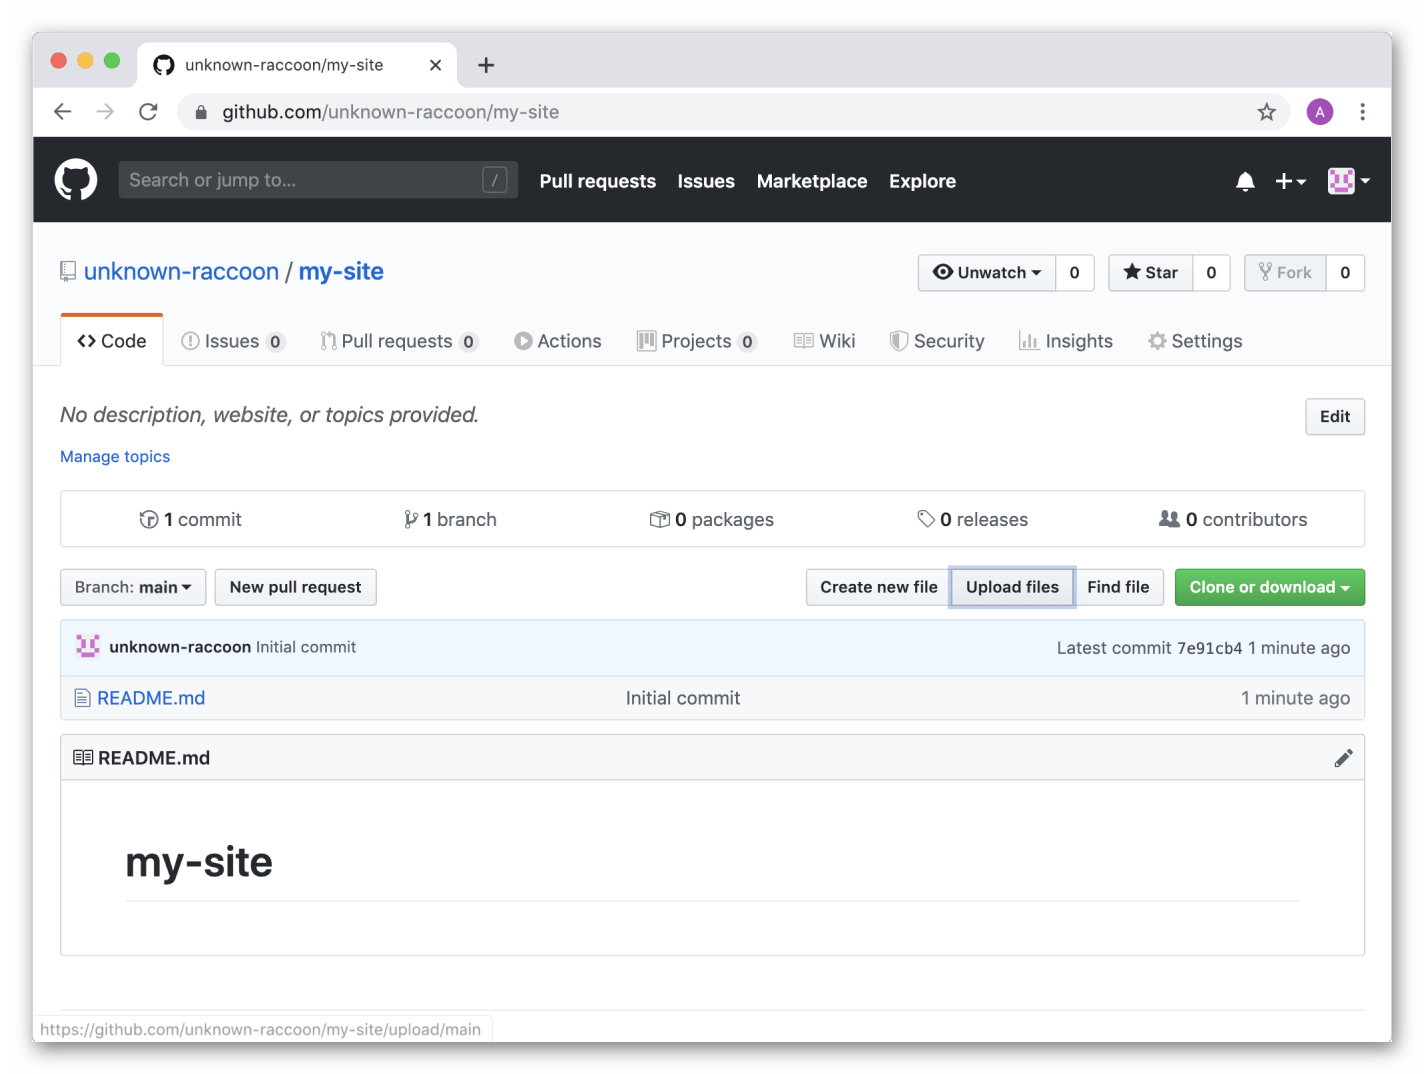The image size is (1424, 1074).
Task: Click Find file
Action: [x=1118, y=587]
